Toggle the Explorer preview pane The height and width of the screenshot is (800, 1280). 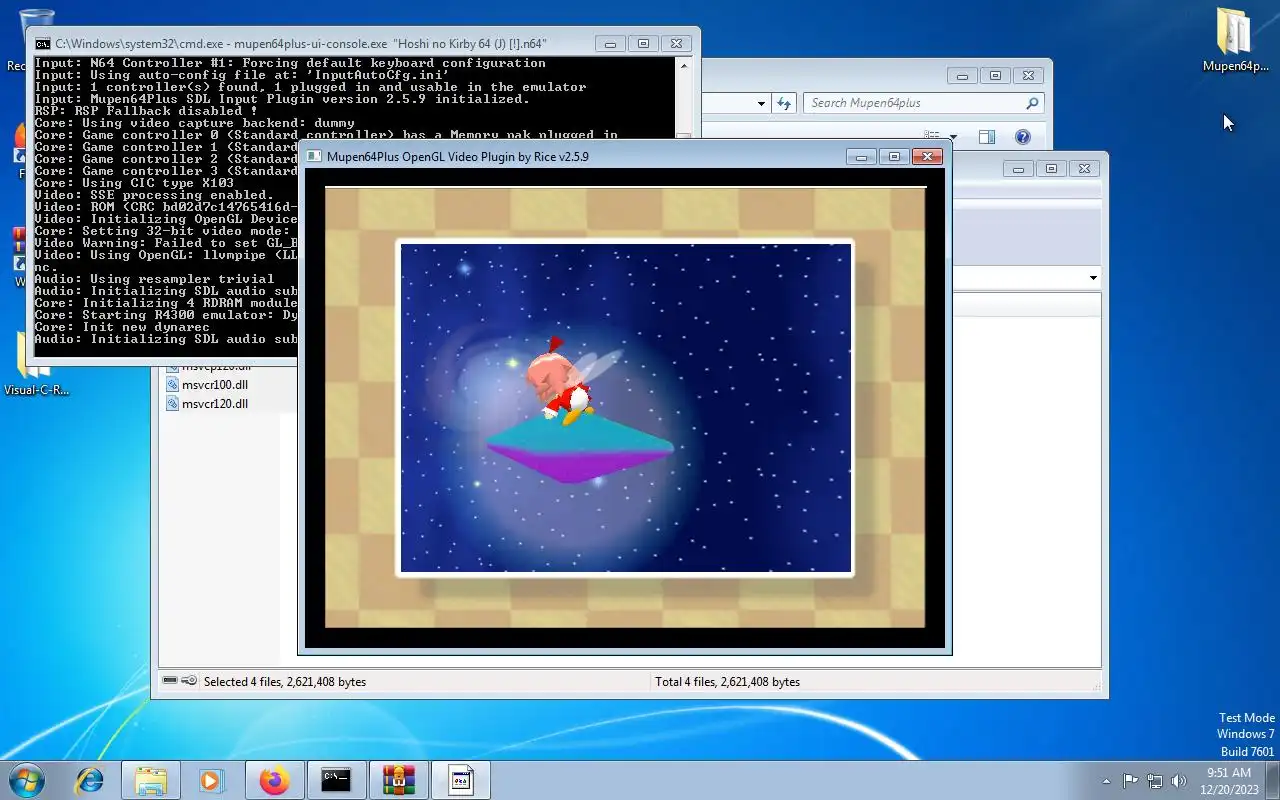(x=987, y=137)
